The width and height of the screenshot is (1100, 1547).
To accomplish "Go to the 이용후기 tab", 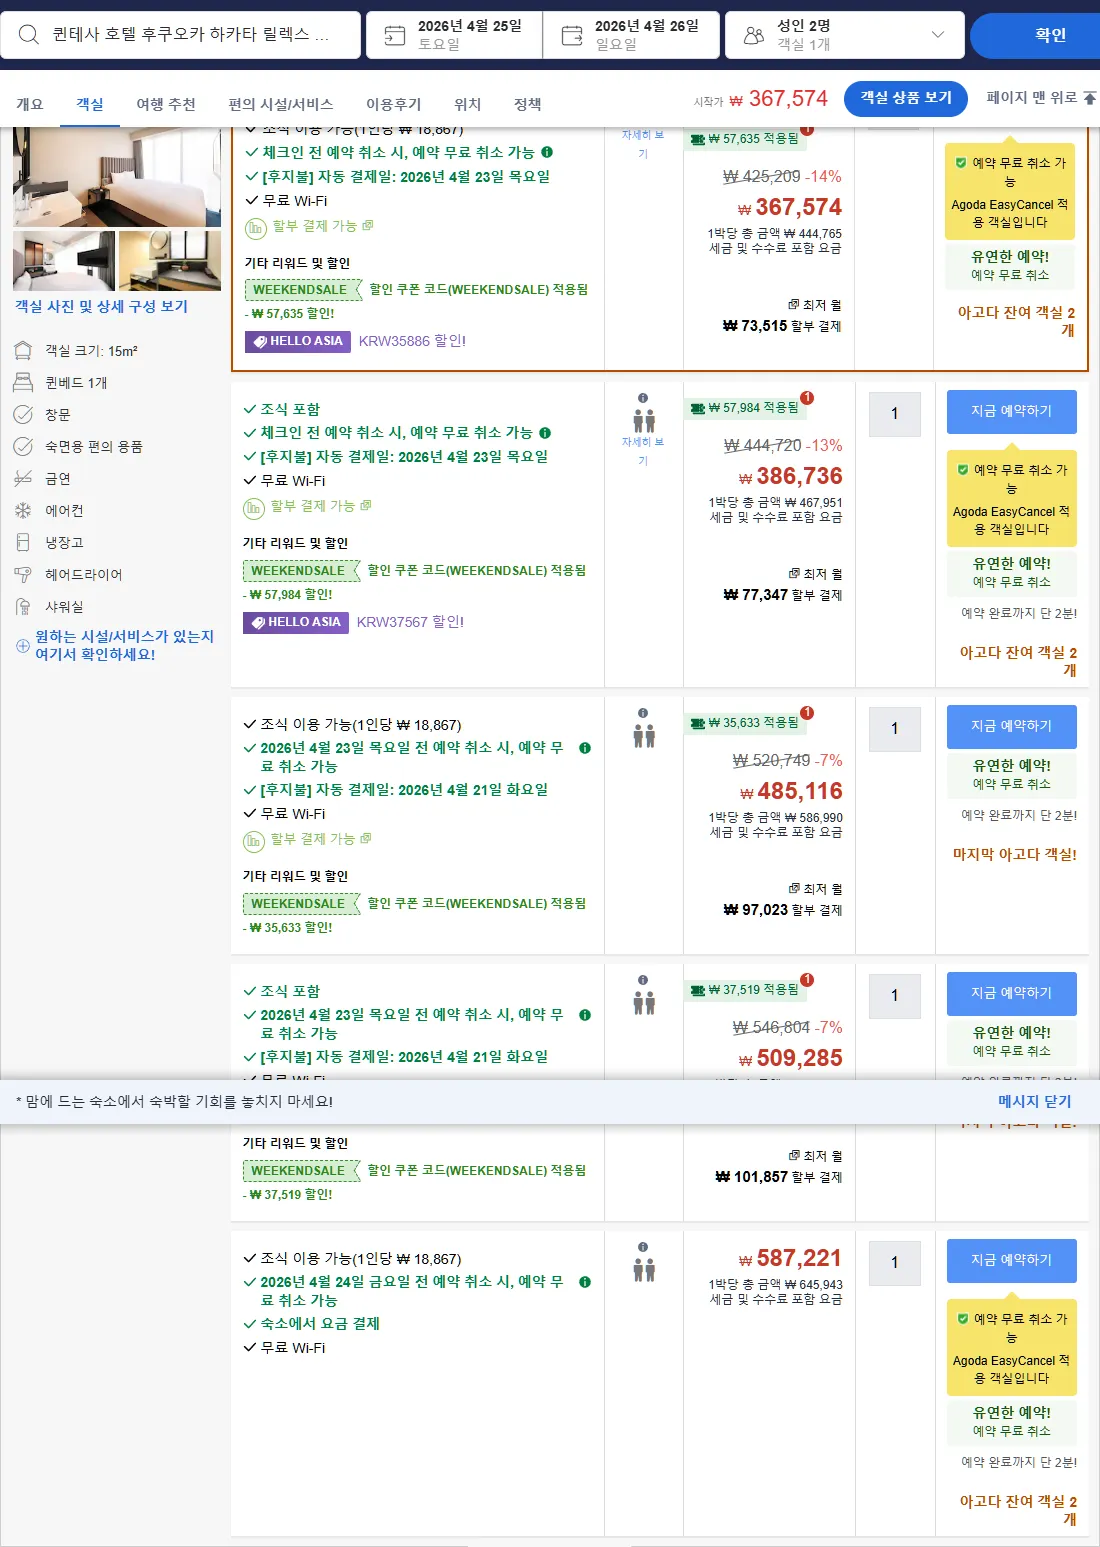I will 394,104.
